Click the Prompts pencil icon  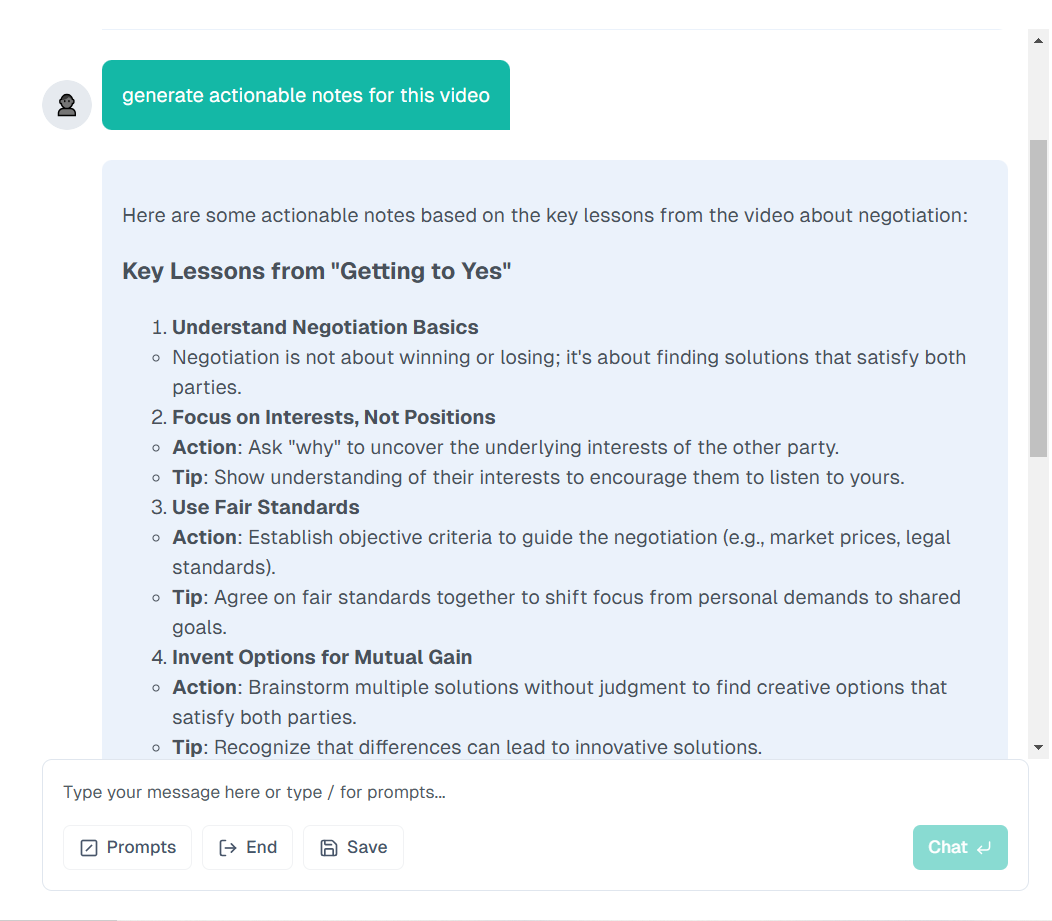tap(89, 848)
